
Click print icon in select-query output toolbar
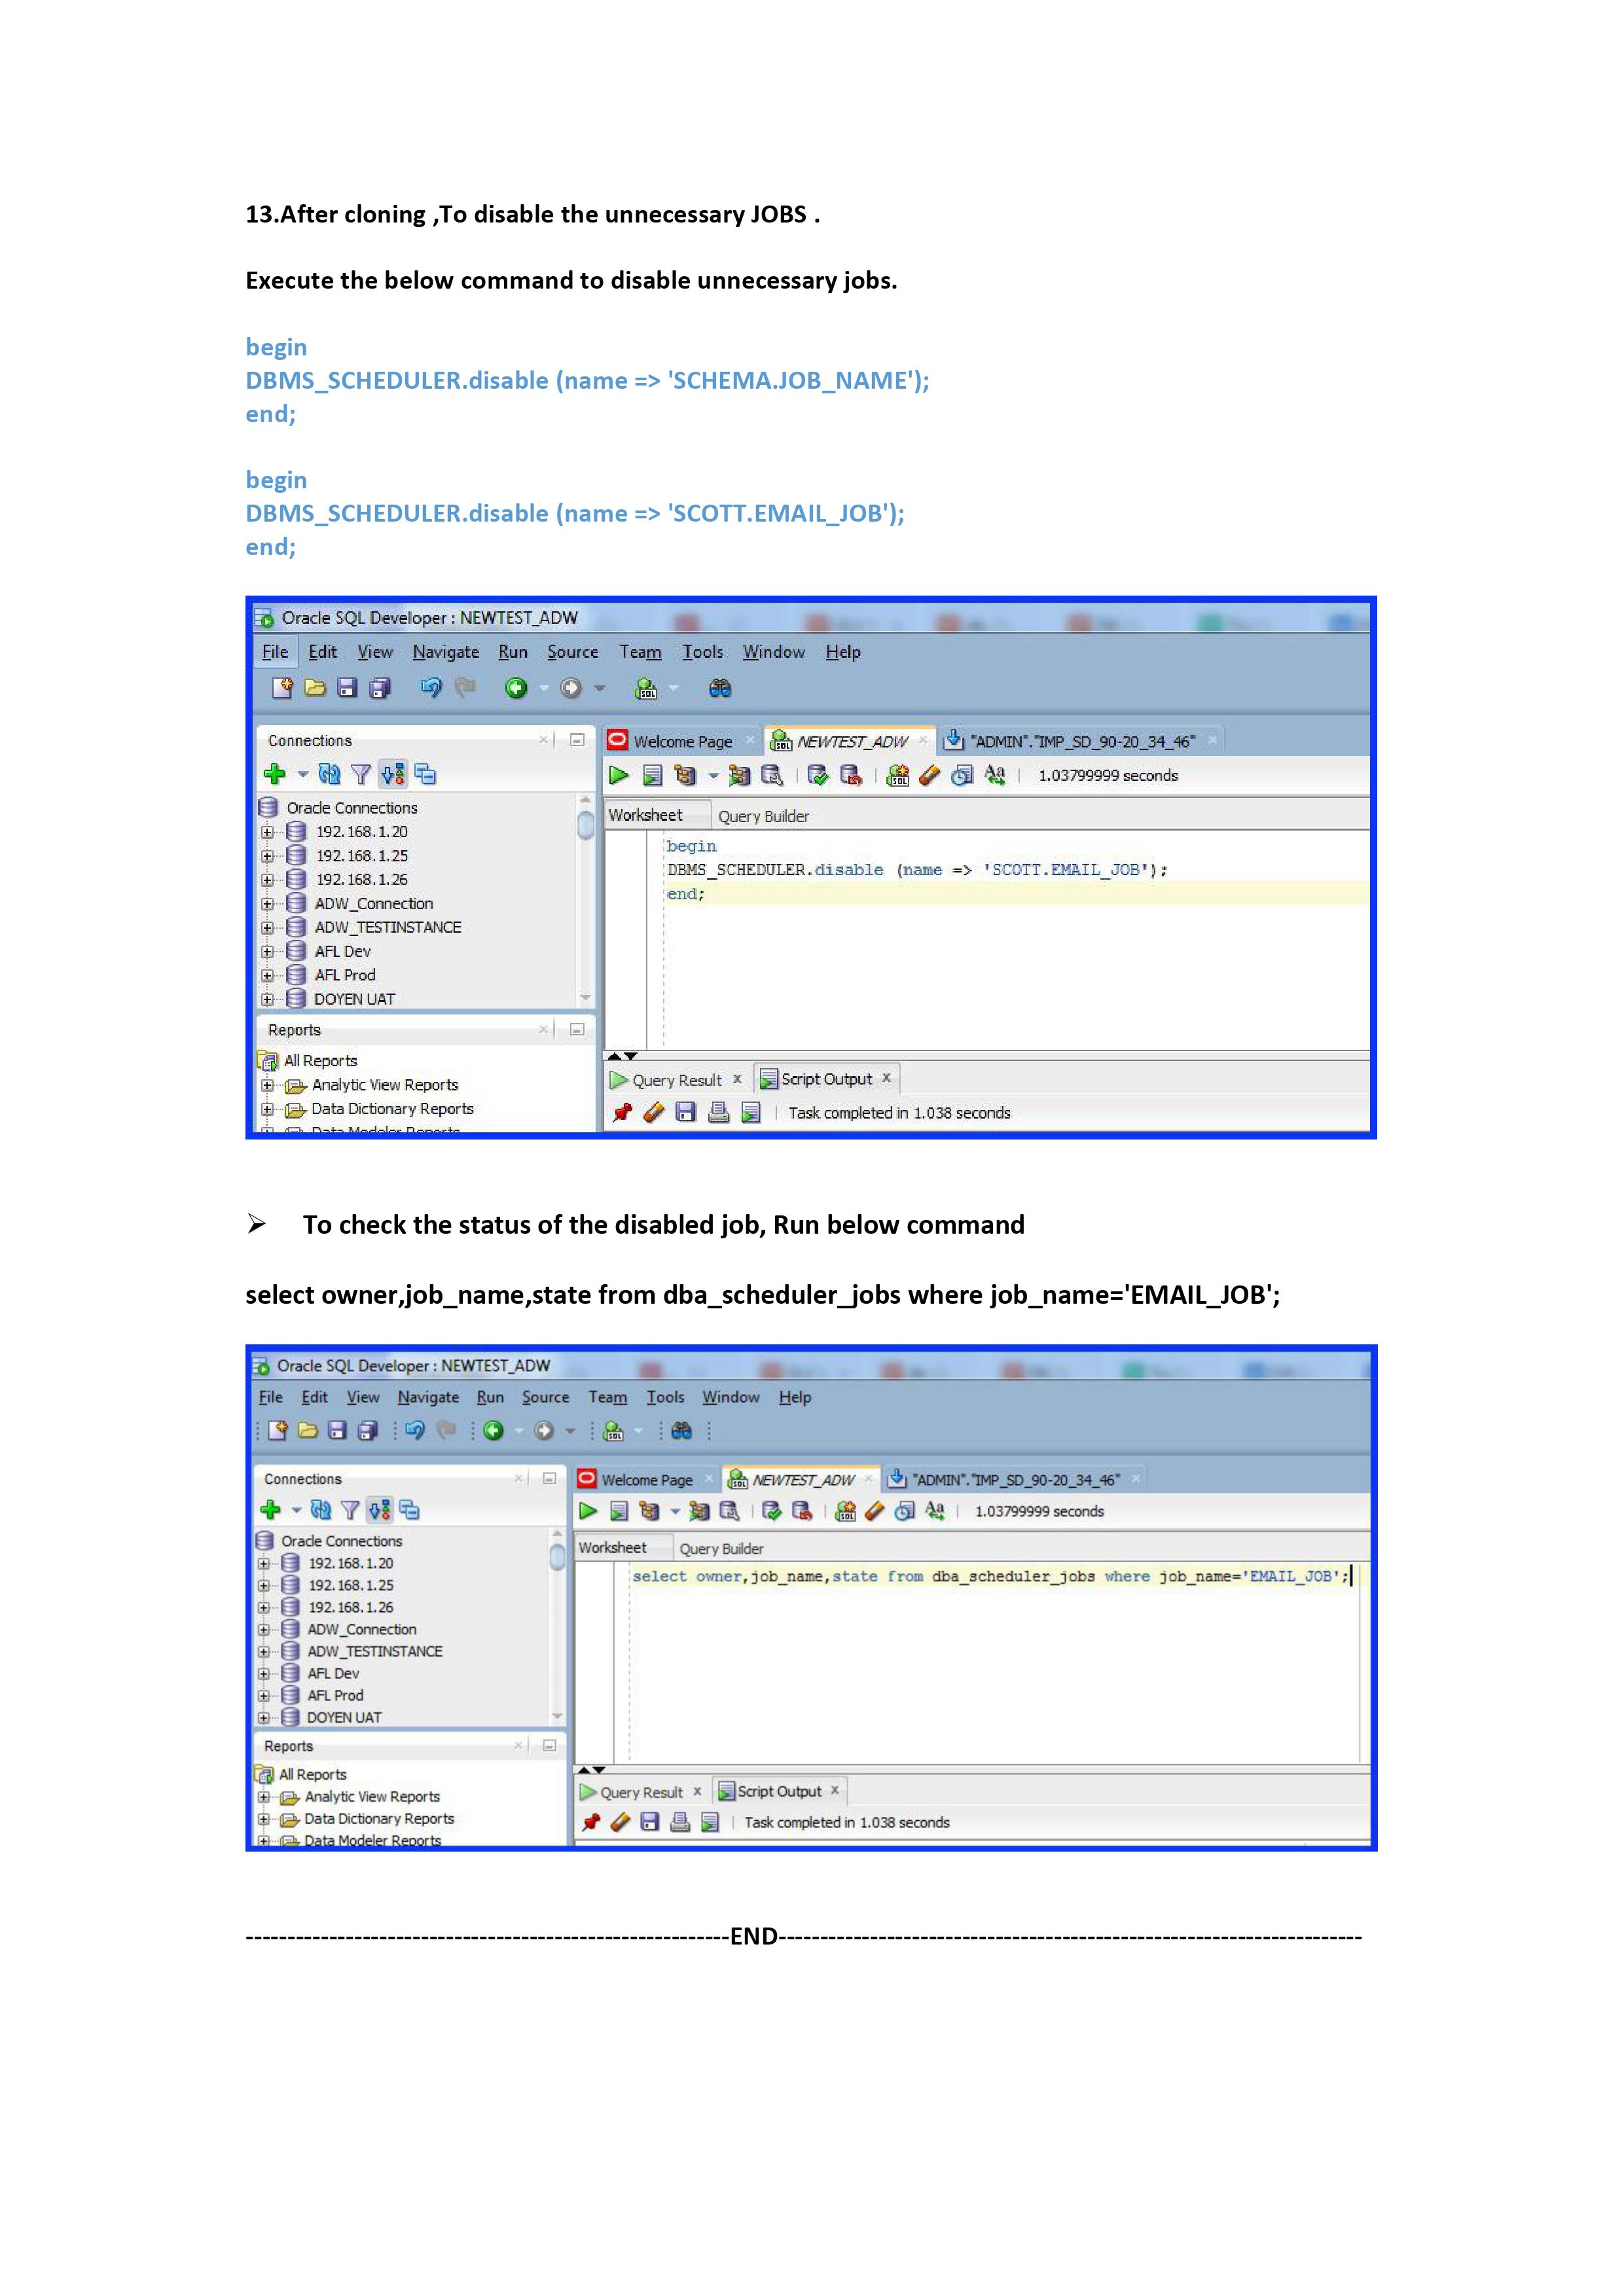[680, 1822]
